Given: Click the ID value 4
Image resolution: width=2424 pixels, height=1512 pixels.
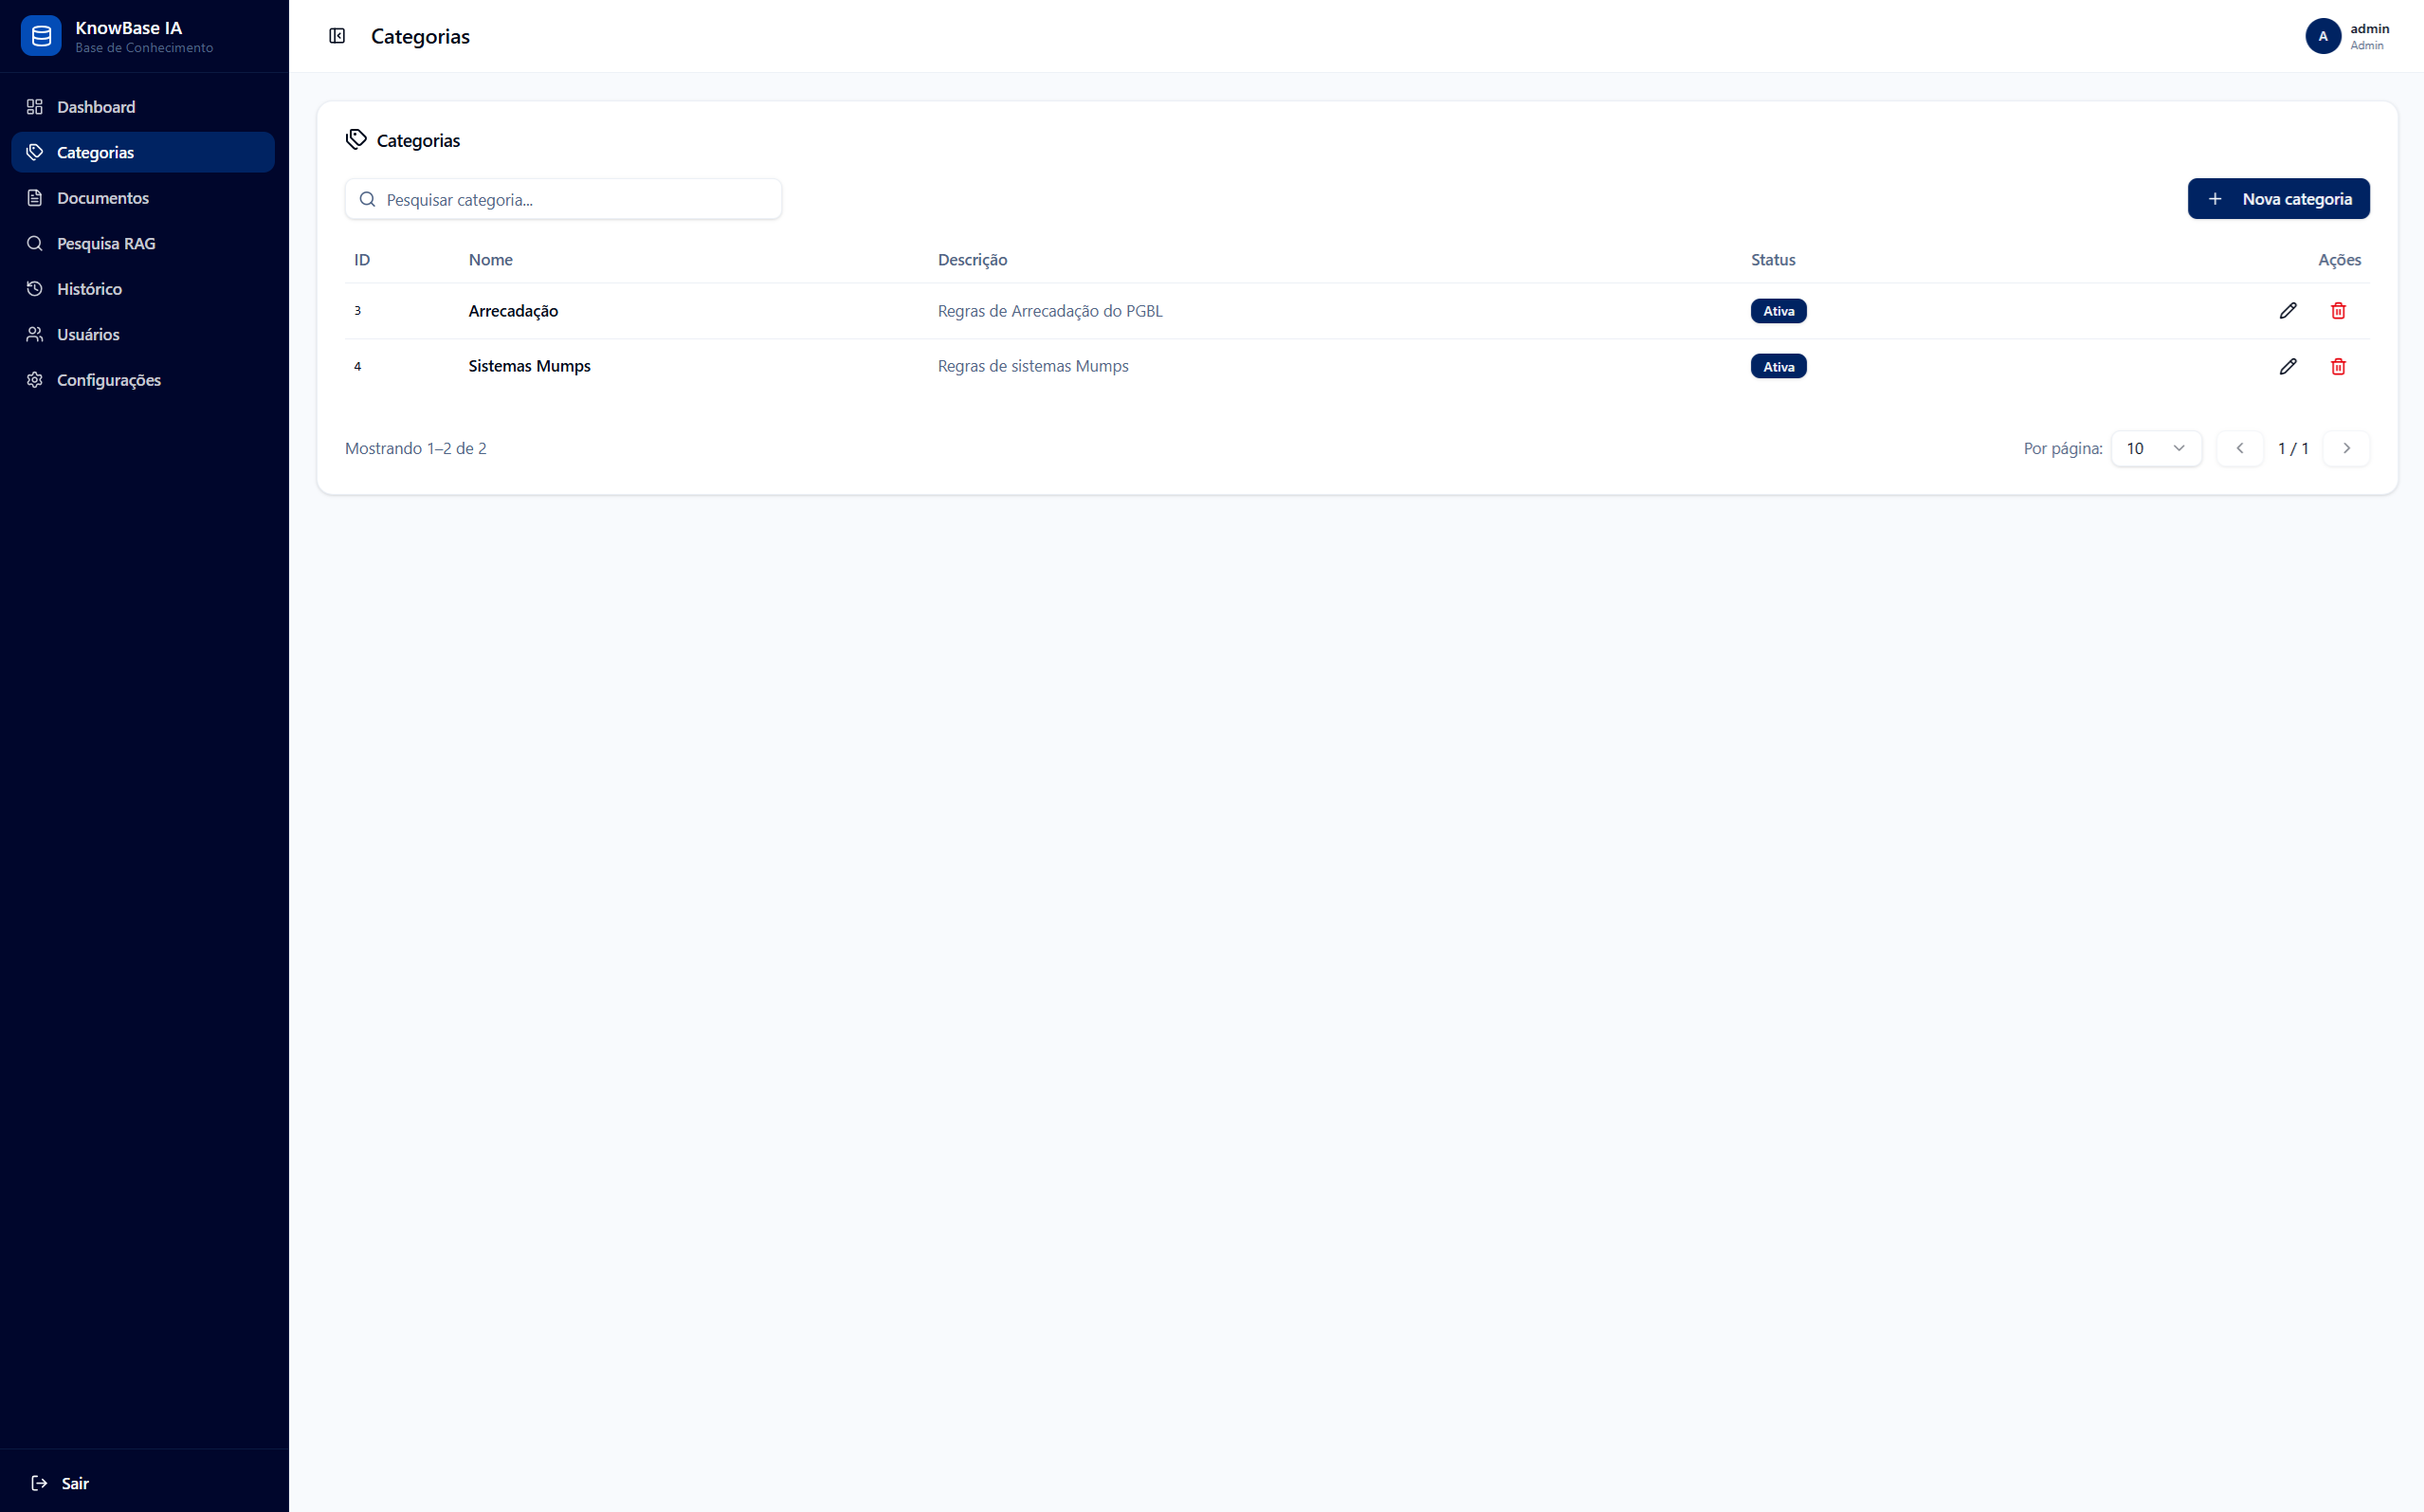Looking at the screenshot, I should [357, 366].
